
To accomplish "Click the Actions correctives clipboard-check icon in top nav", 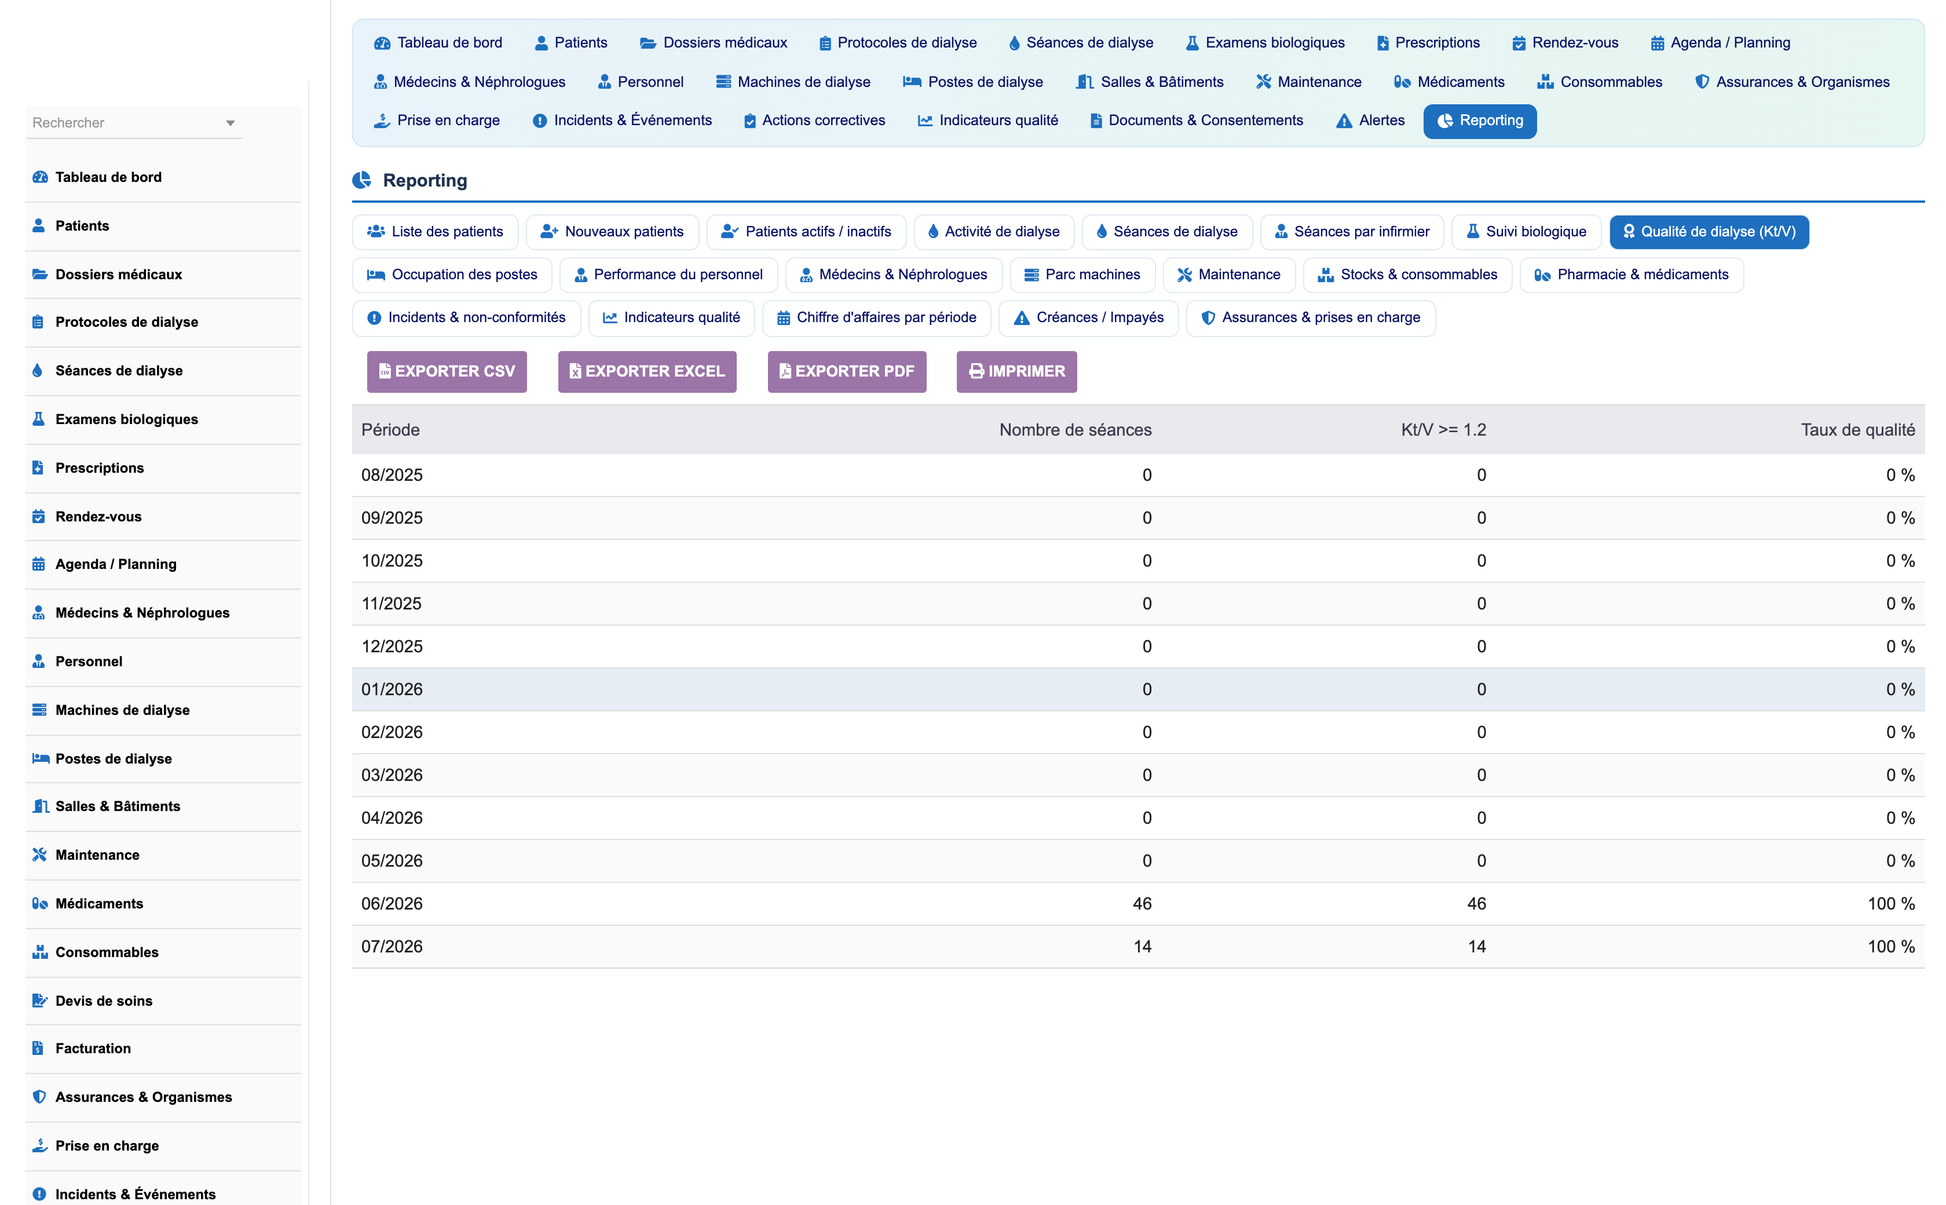I will 750,121.
